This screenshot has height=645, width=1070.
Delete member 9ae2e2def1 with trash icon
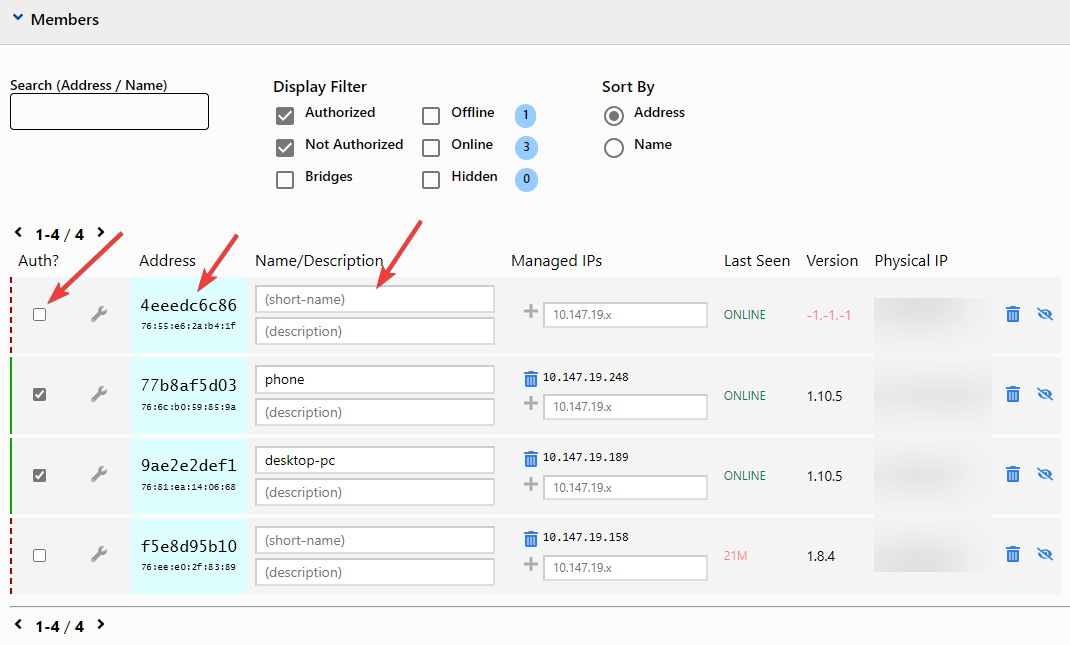click(1013, 474)
